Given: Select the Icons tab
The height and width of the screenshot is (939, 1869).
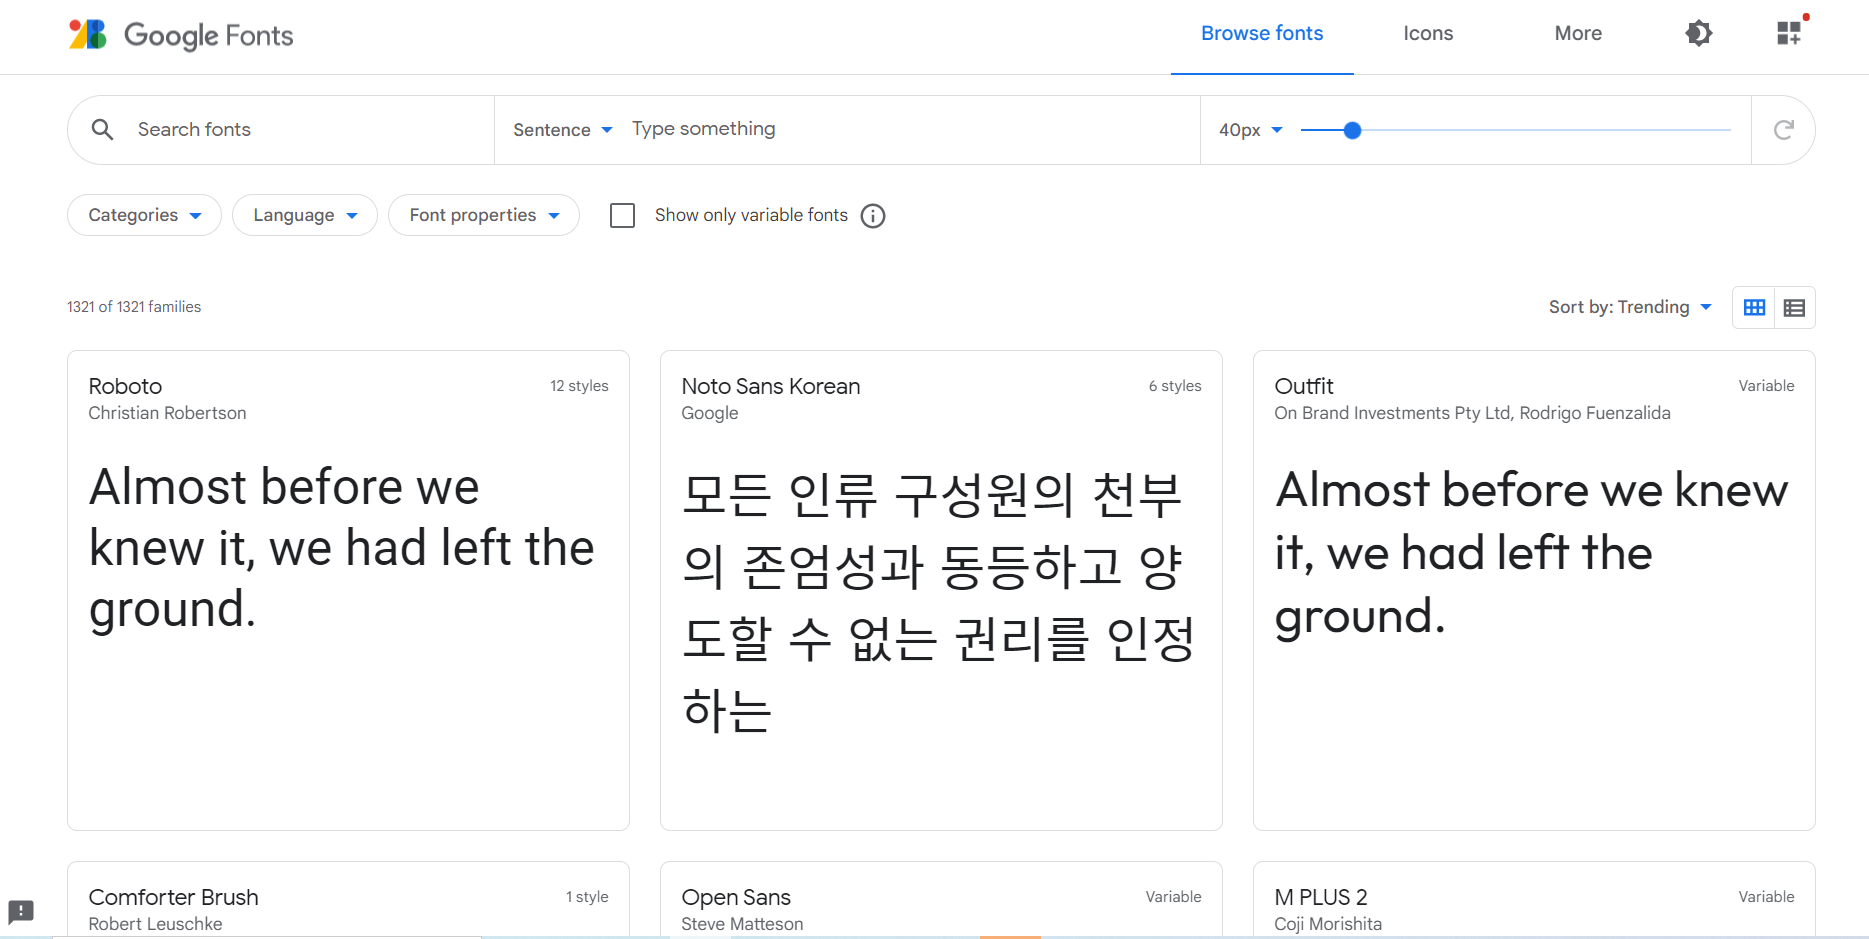Looking at the screenshot, I should tap(1428, 33).
